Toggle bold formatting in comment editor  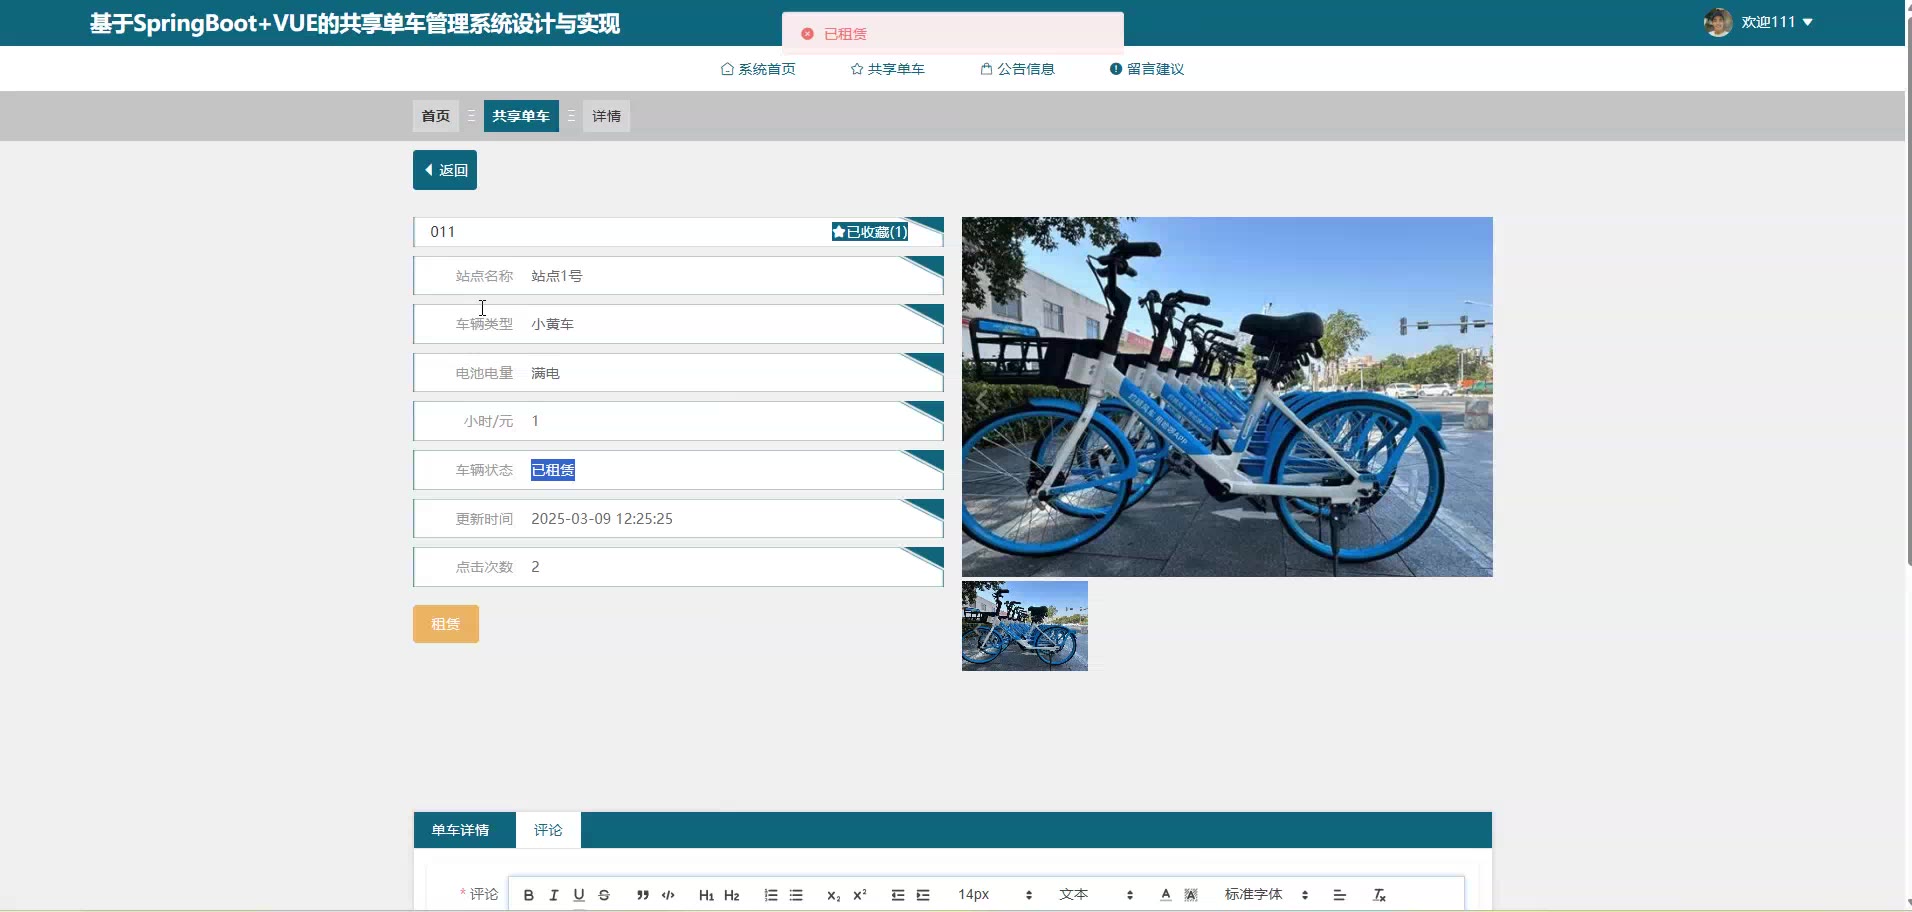point(528,895)
